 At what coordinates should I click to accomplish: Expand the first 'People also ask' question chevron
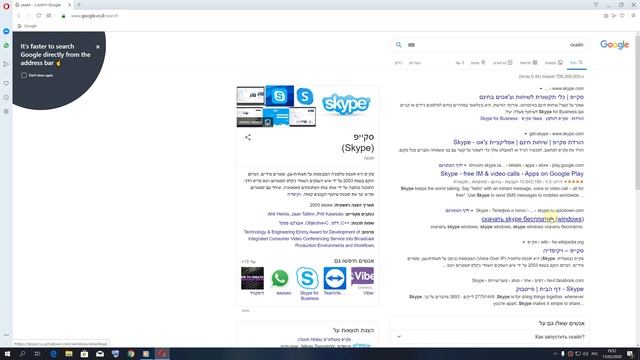399,337
